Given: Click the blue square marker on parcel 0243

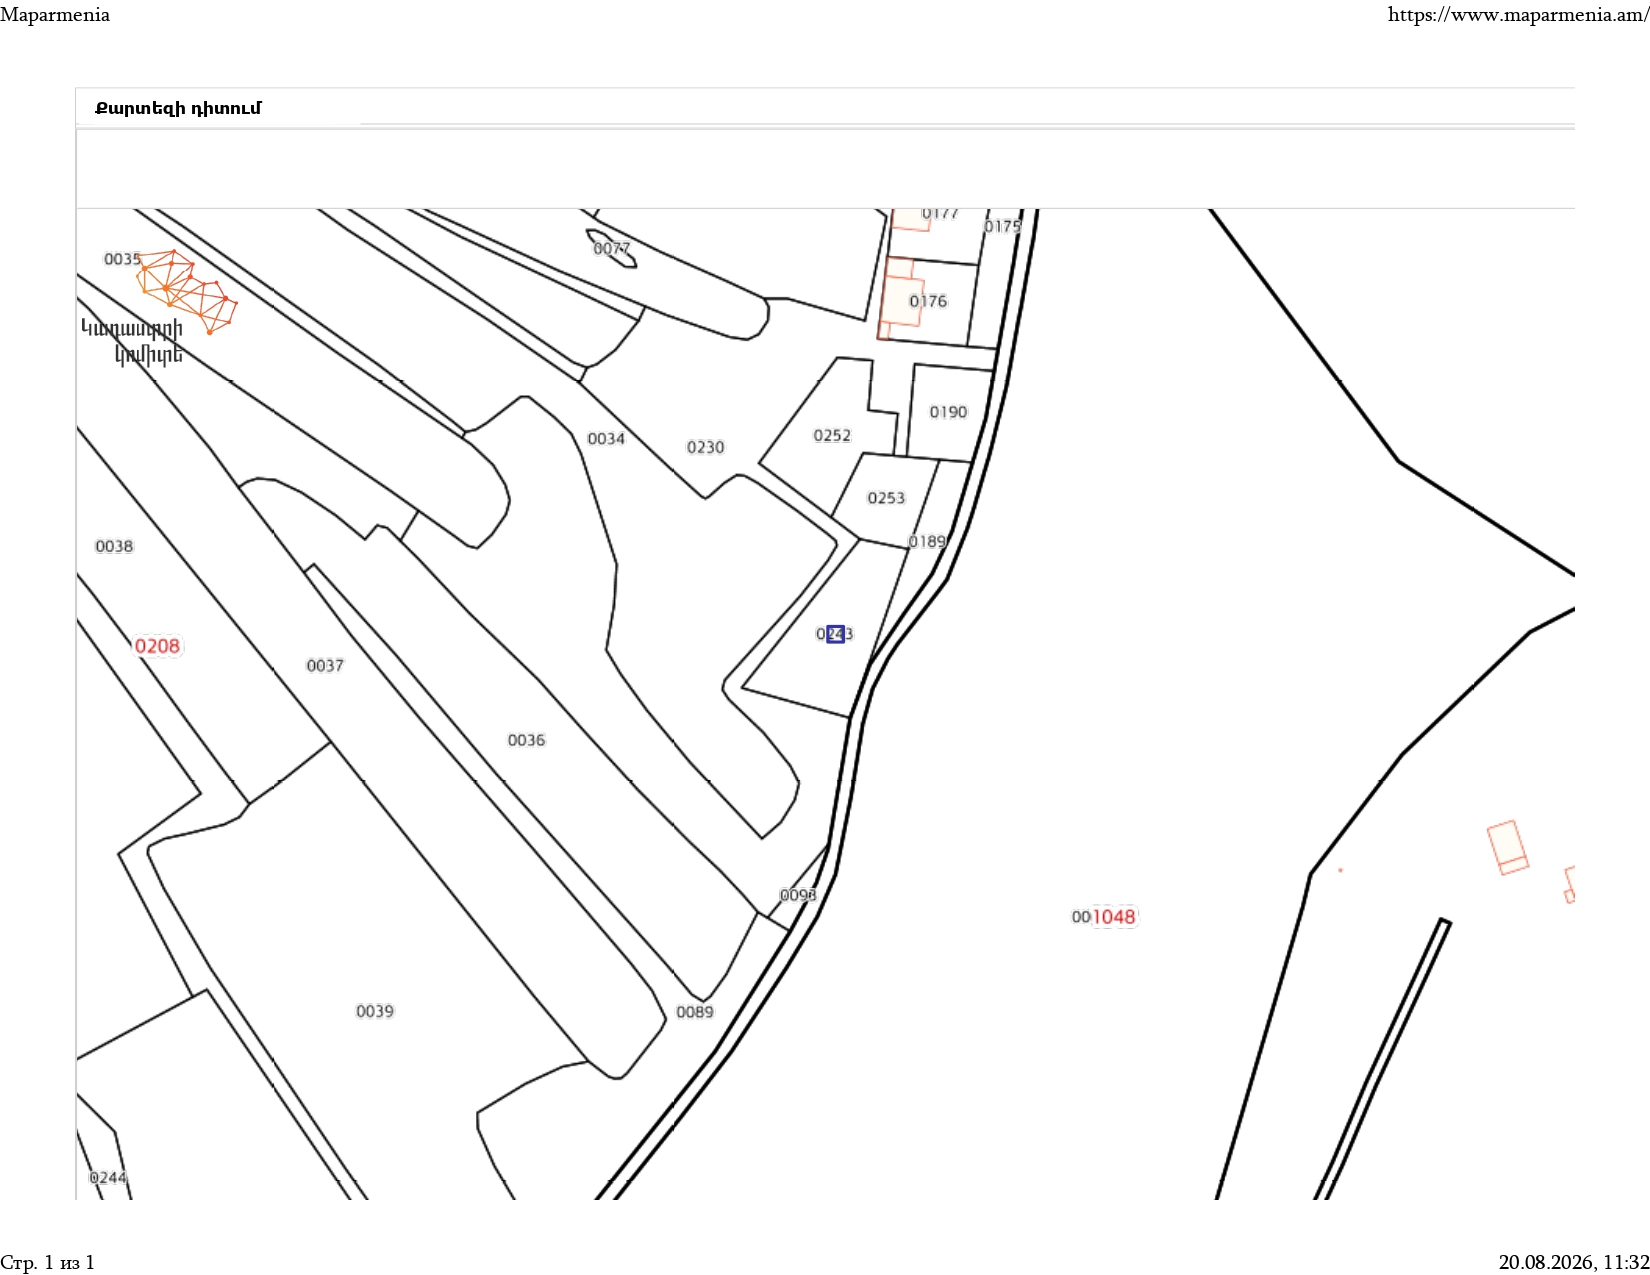Looking at the screenshot, I should (836, 633).
